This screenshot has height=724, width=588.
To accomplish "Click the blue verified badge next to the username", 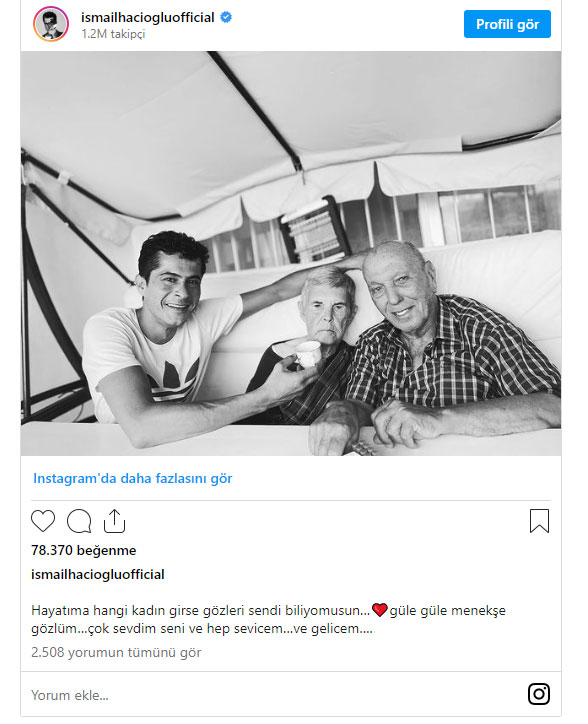I will coord(226,18).
